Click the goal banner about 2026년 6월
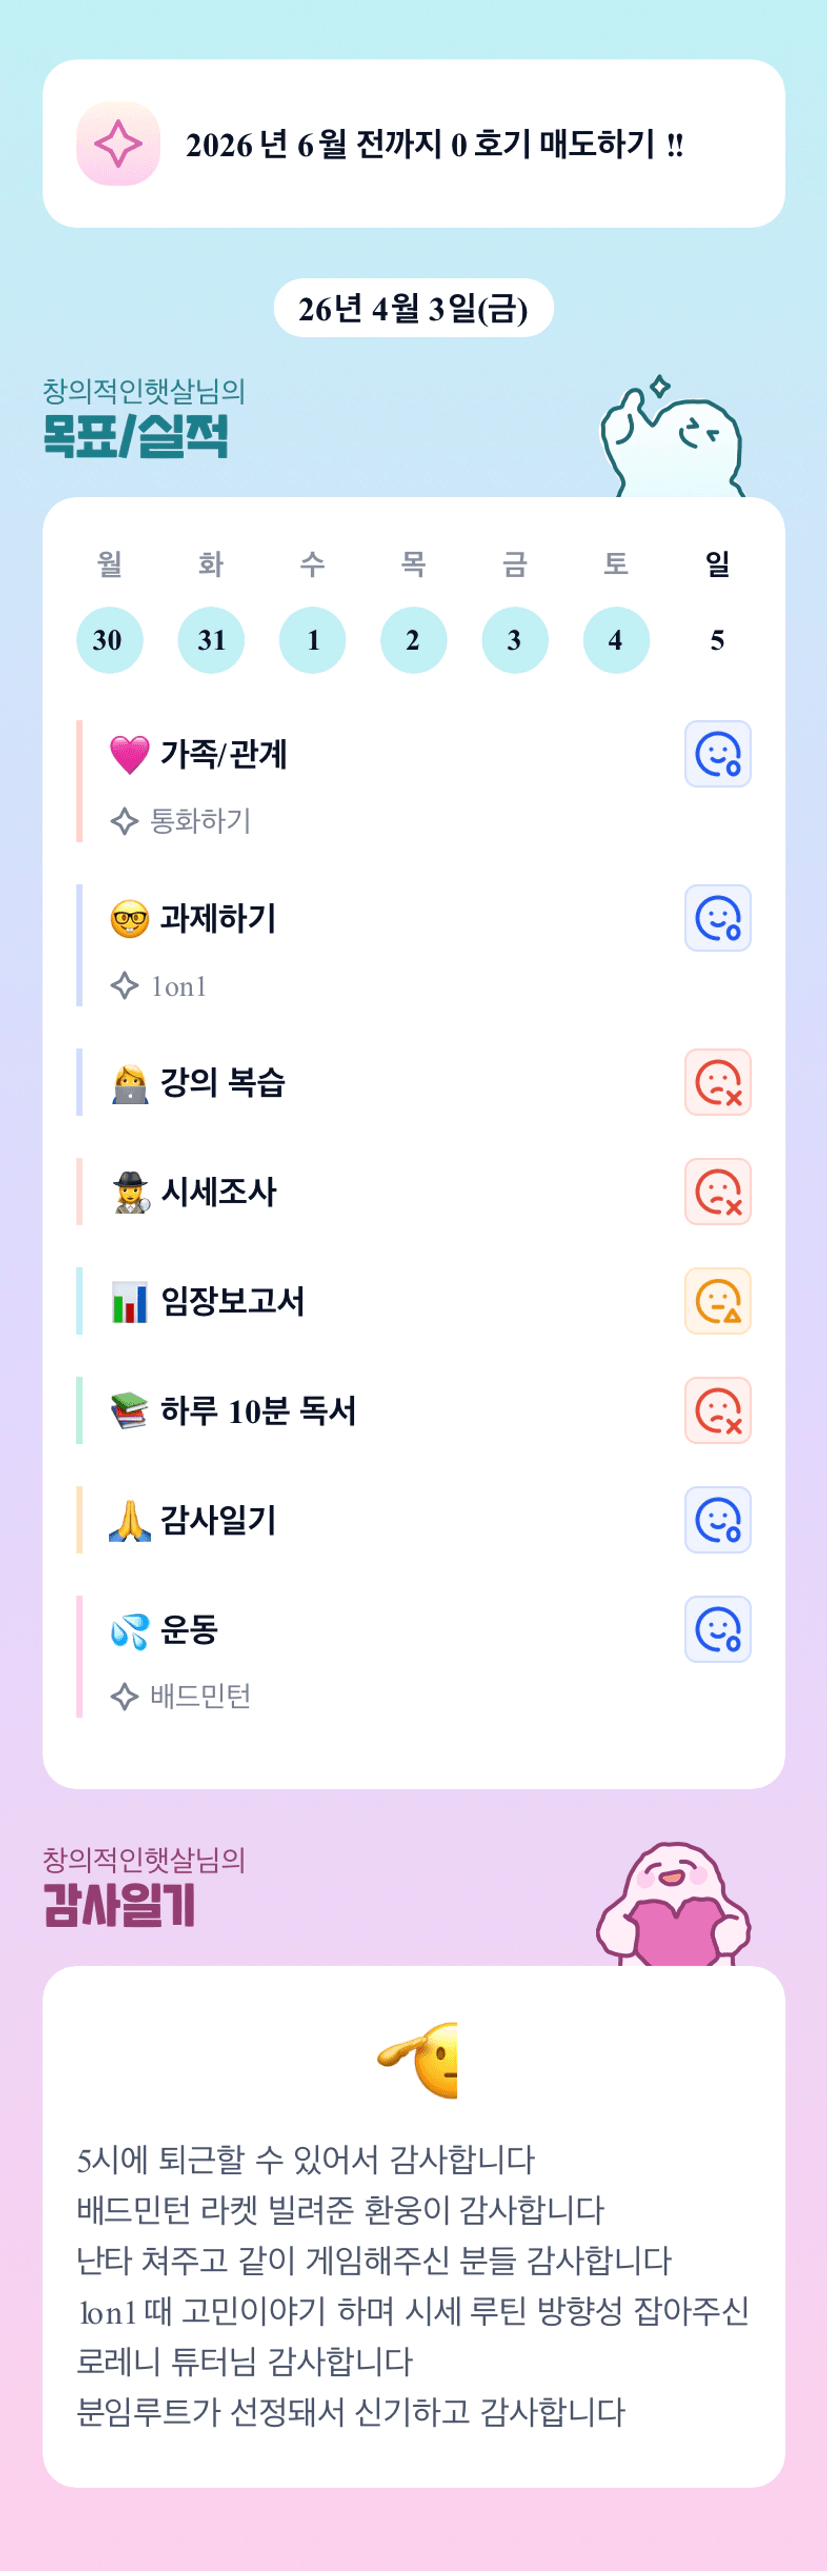Image resolution: width=827 pixels, height=2571 pixels. [x=413, y=144]
